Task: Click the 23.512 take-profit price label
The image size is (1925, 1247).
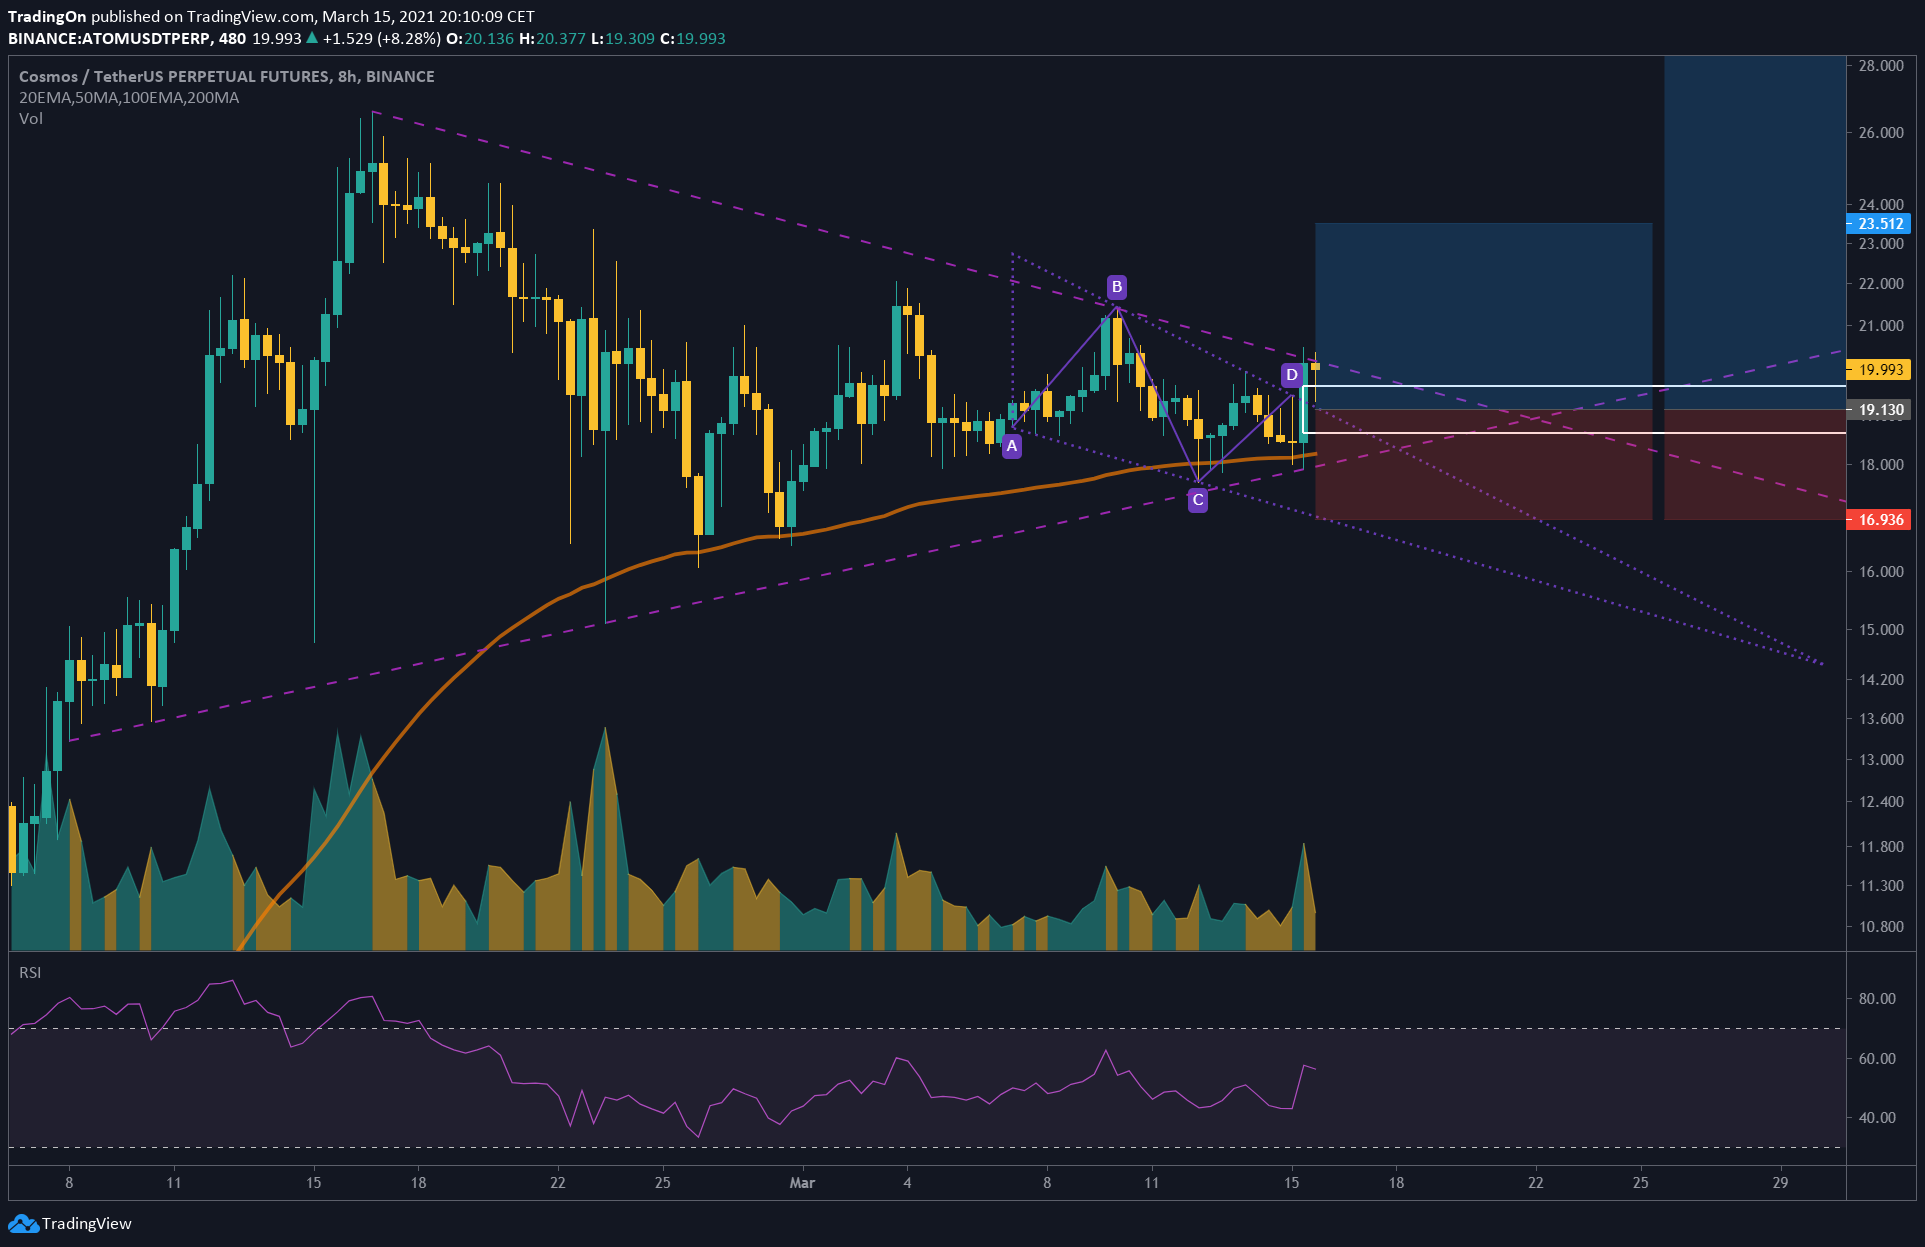Action: coord(1879,224)
